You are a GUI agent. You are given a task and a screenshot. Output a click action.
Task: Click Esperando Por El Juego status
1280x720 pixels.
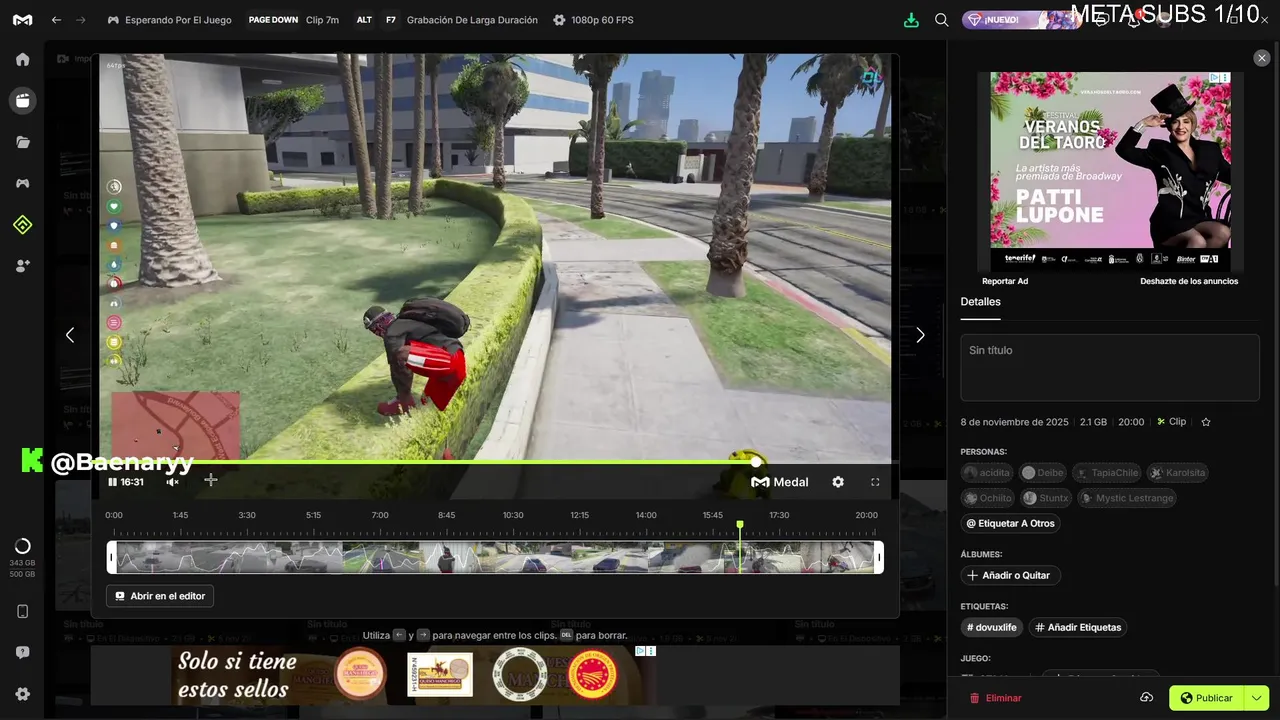click(169, 20)
